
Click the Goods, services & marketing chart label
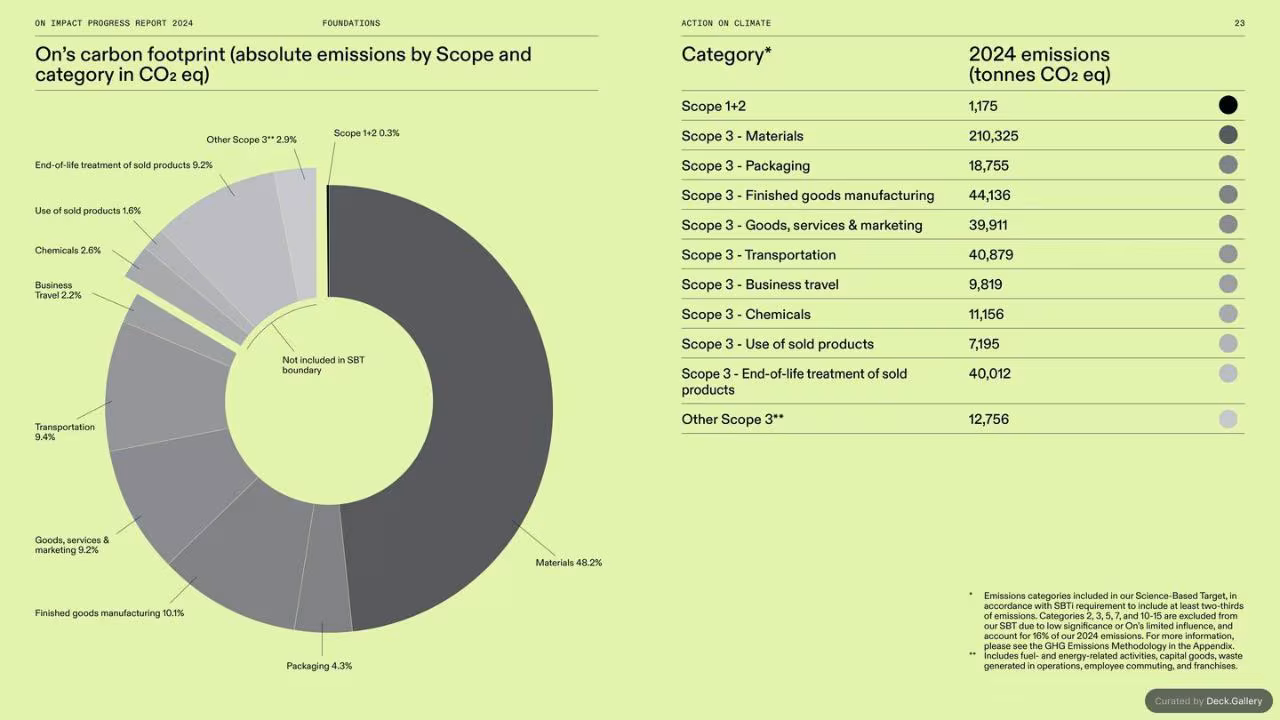click(x=72, y=545)
